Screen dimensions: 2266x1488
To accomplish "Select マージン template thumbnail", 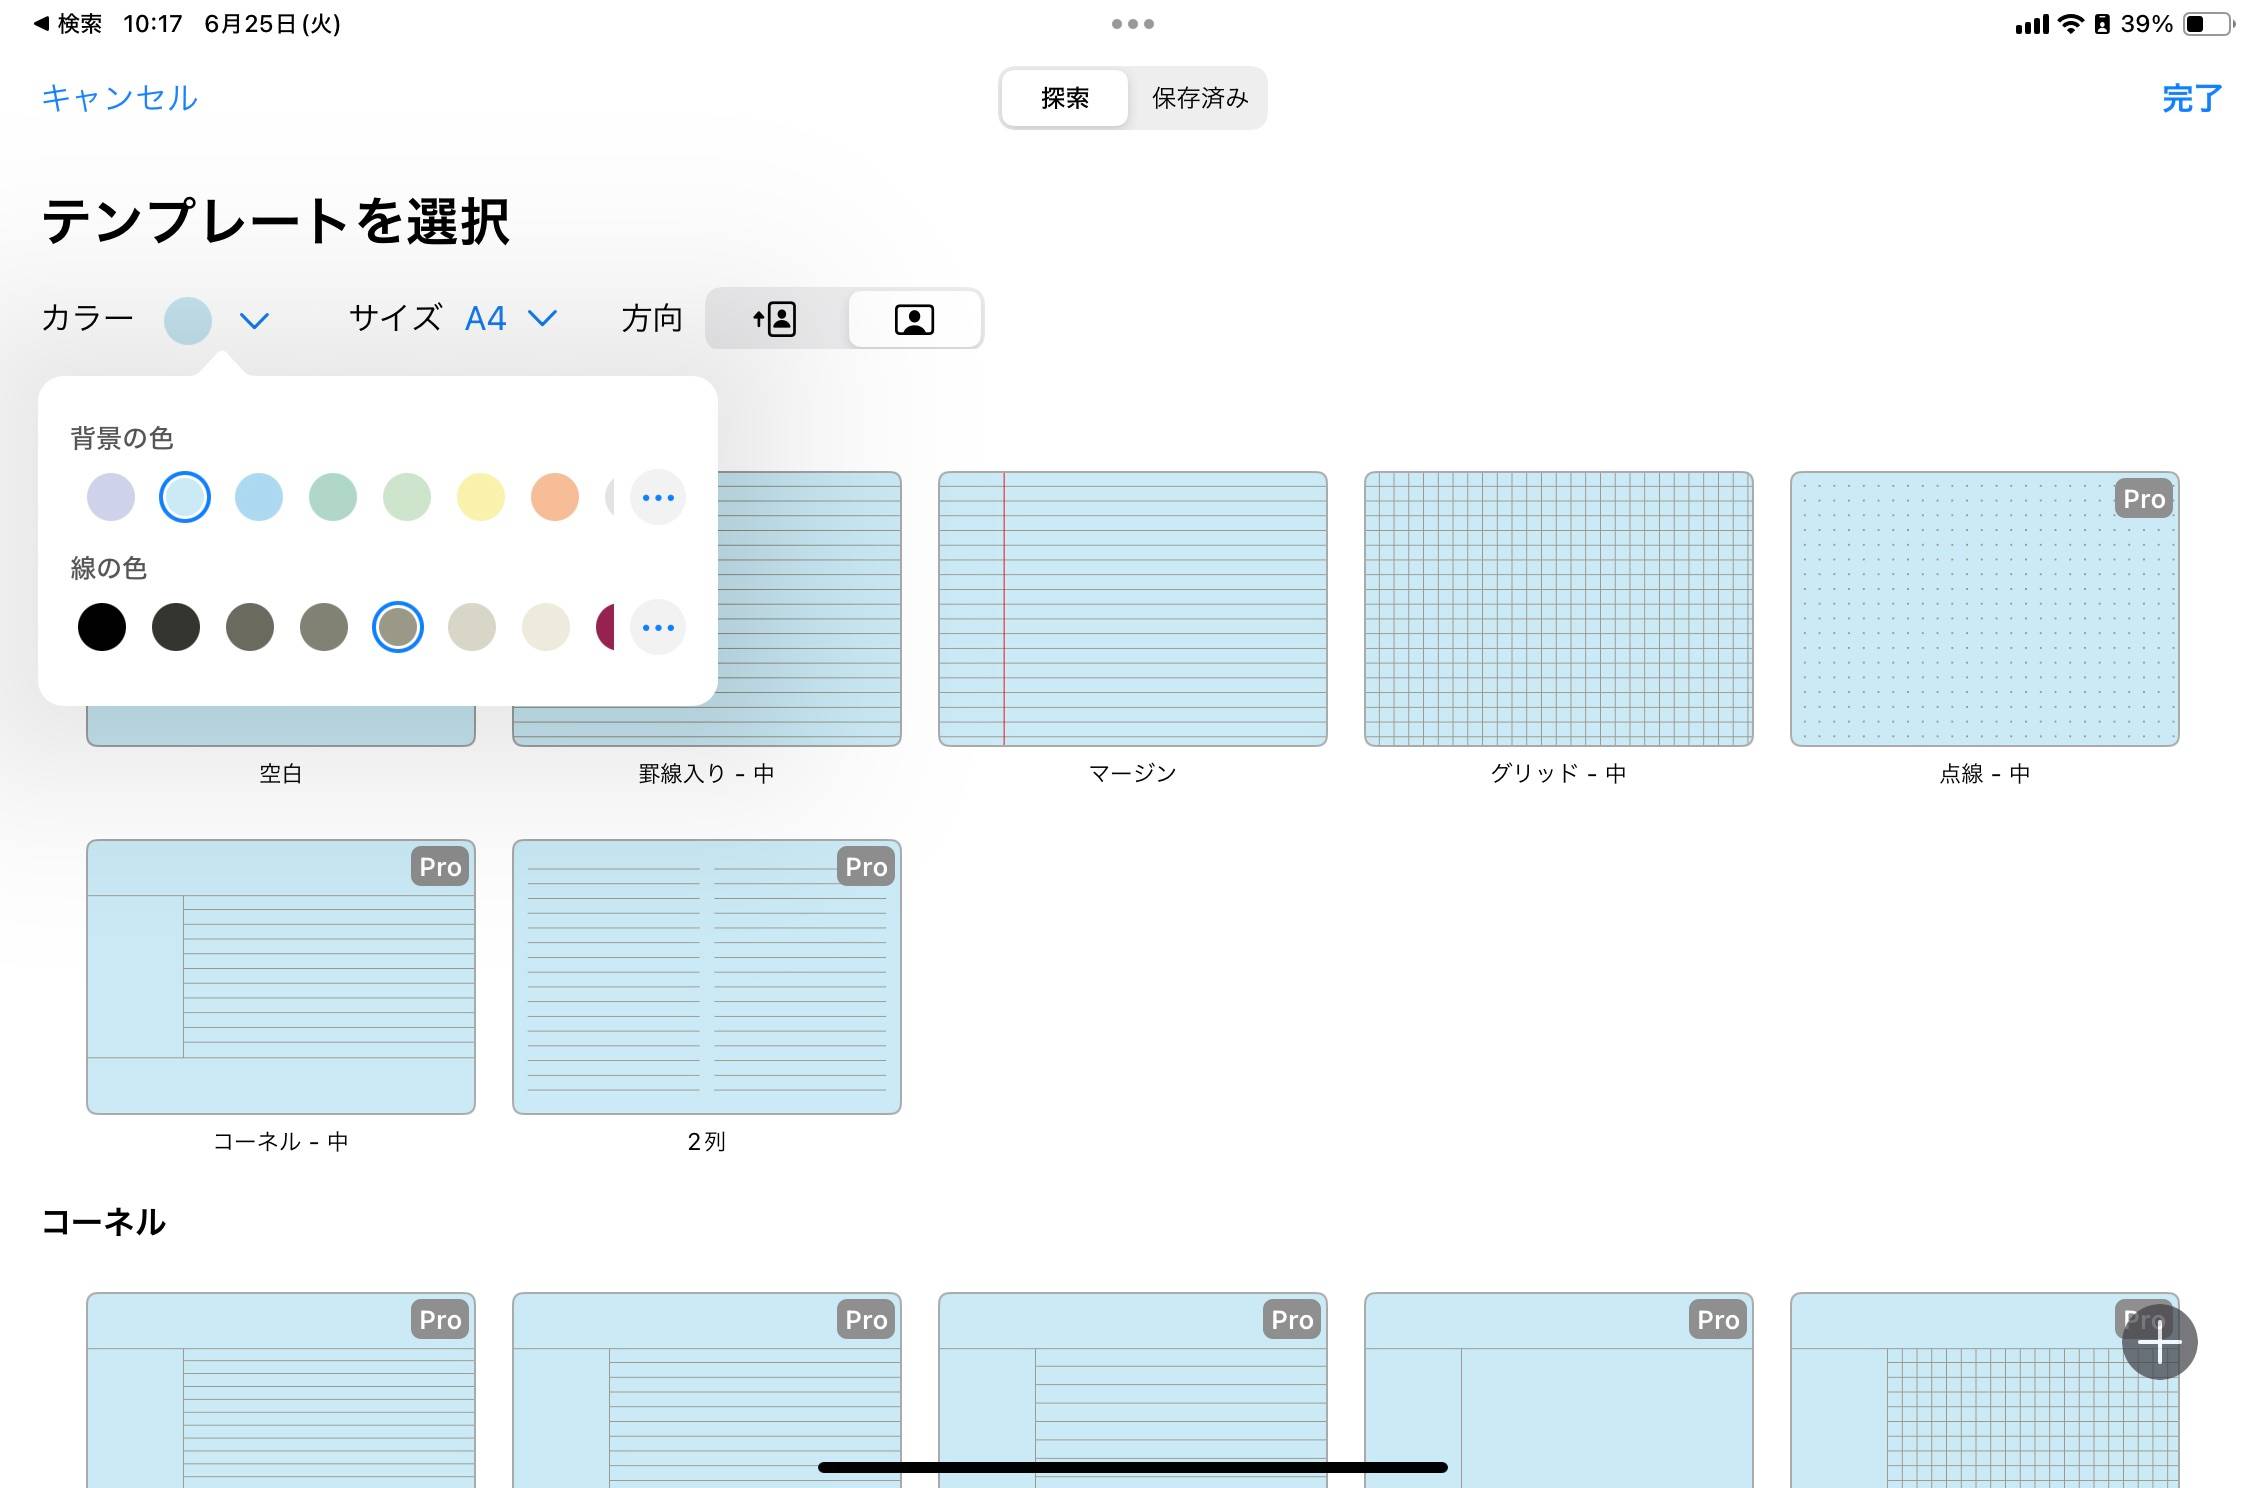I will pos(1133,609).
